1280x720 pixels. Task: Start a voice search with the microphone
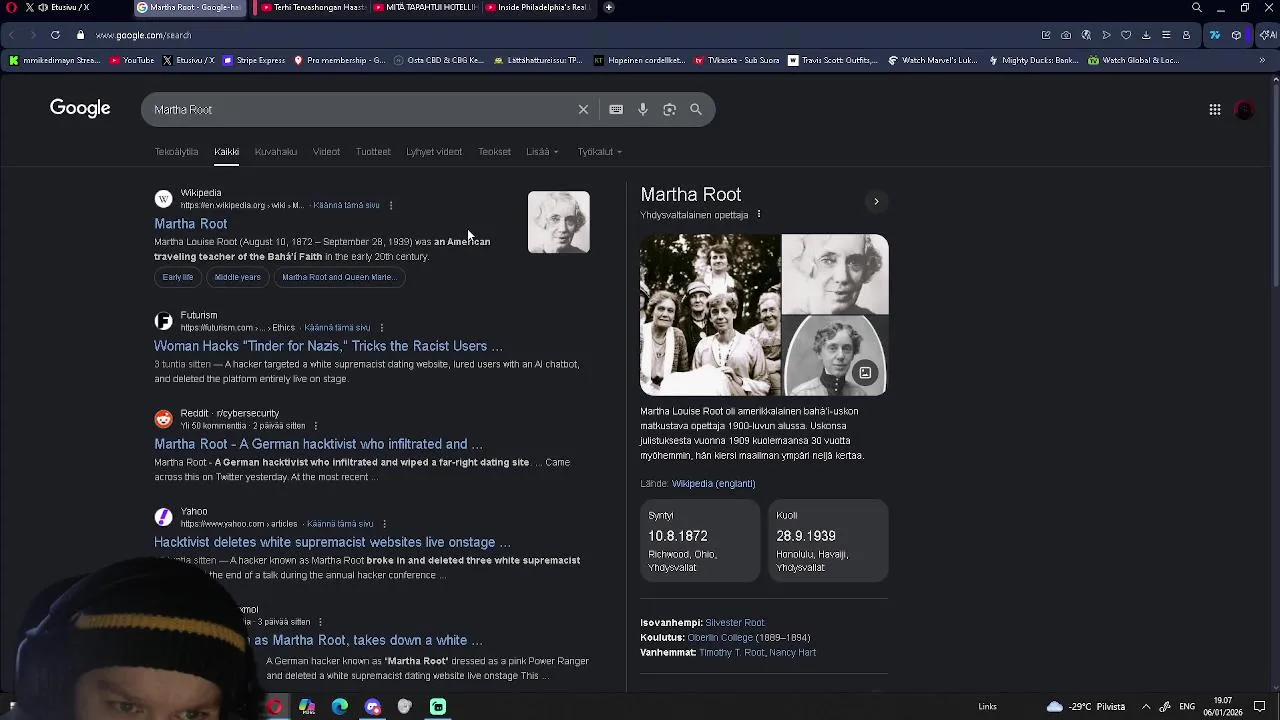pos(643,110)
